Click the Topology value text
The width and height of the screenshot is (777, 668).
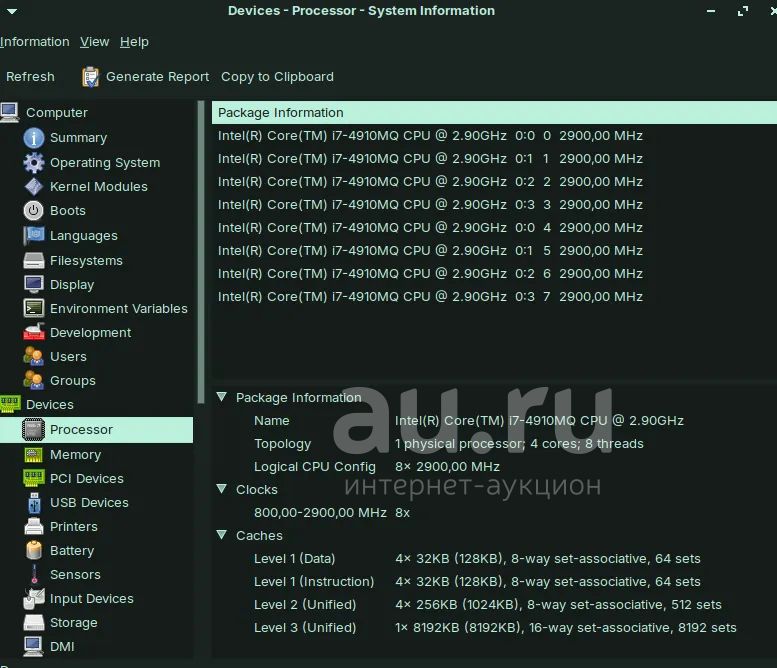(x=519, y=444)
